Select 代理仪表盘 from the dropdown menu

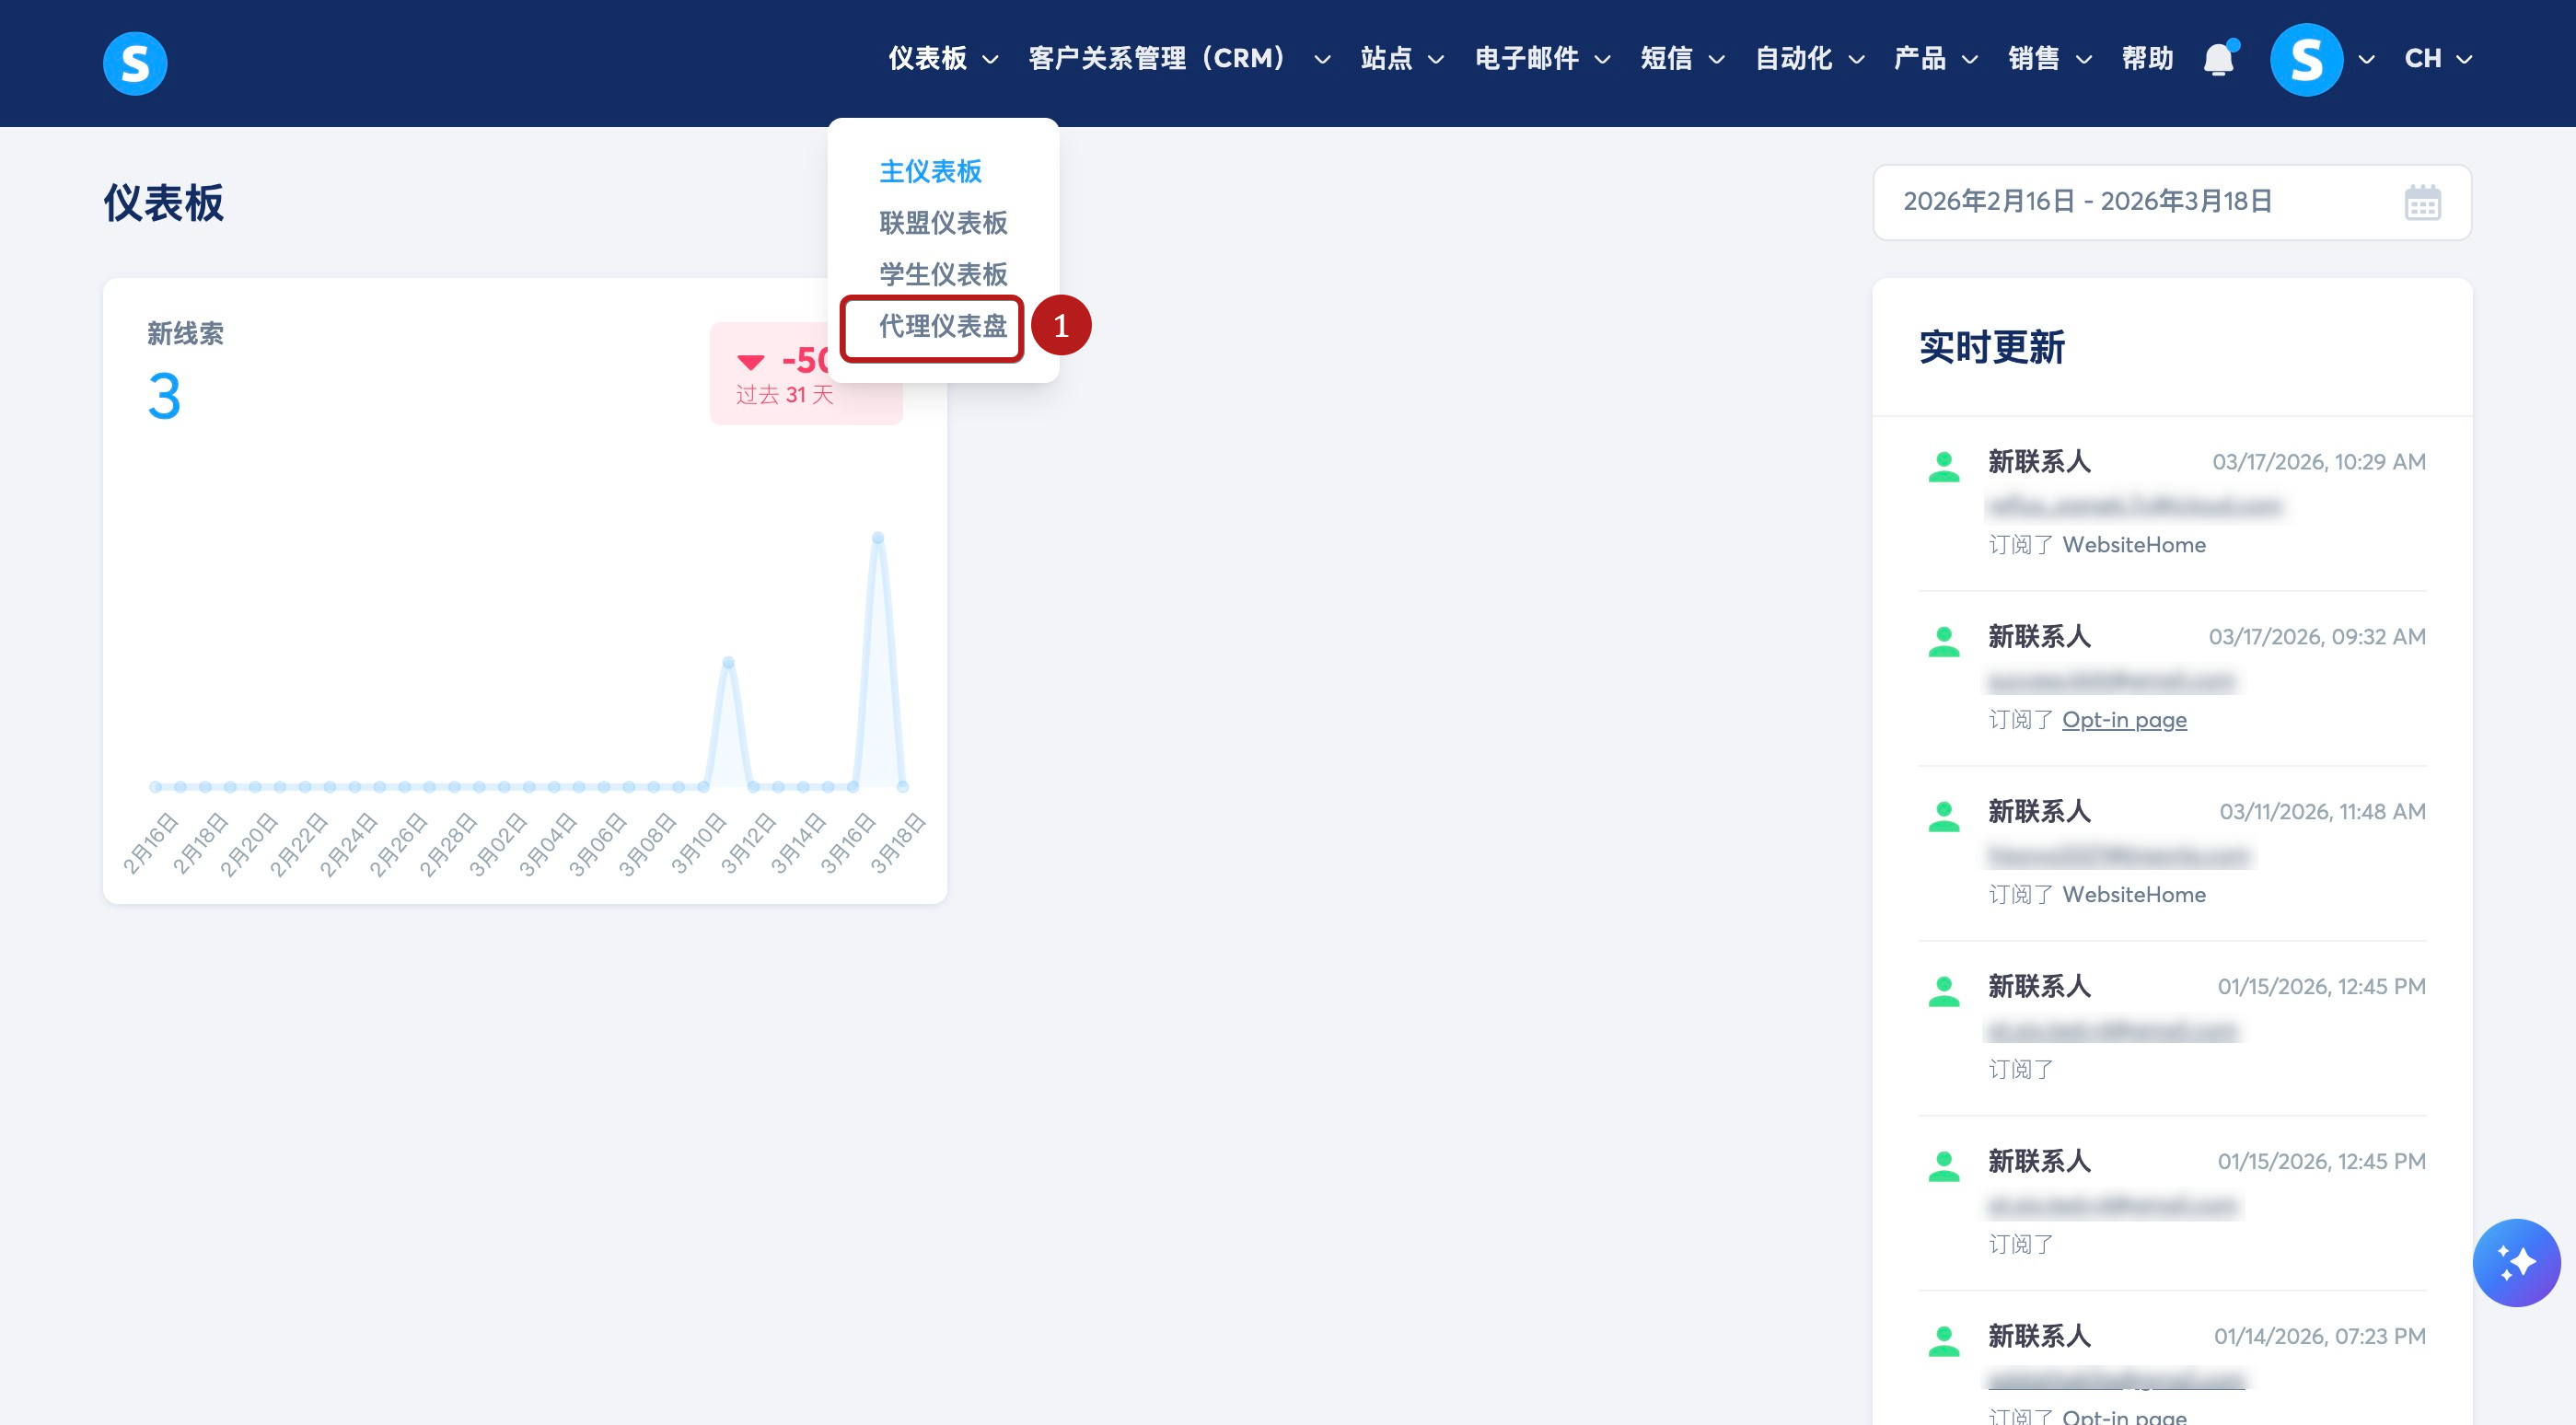click(942, 326)
